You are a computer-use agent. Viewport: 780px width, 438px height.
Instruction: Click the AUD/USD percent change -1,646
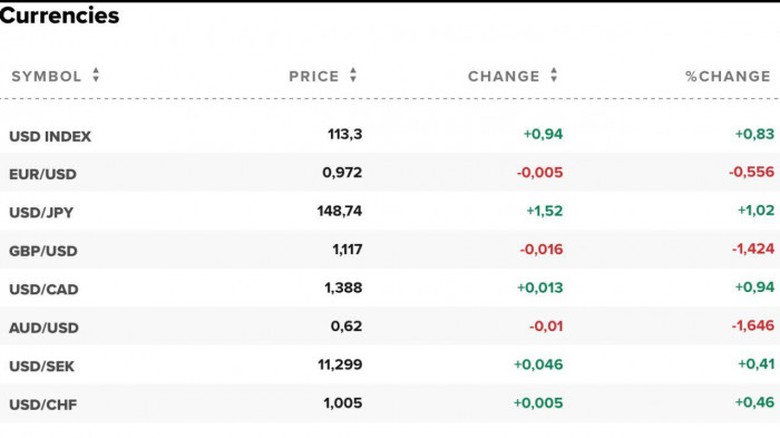[x=752, y=326]
